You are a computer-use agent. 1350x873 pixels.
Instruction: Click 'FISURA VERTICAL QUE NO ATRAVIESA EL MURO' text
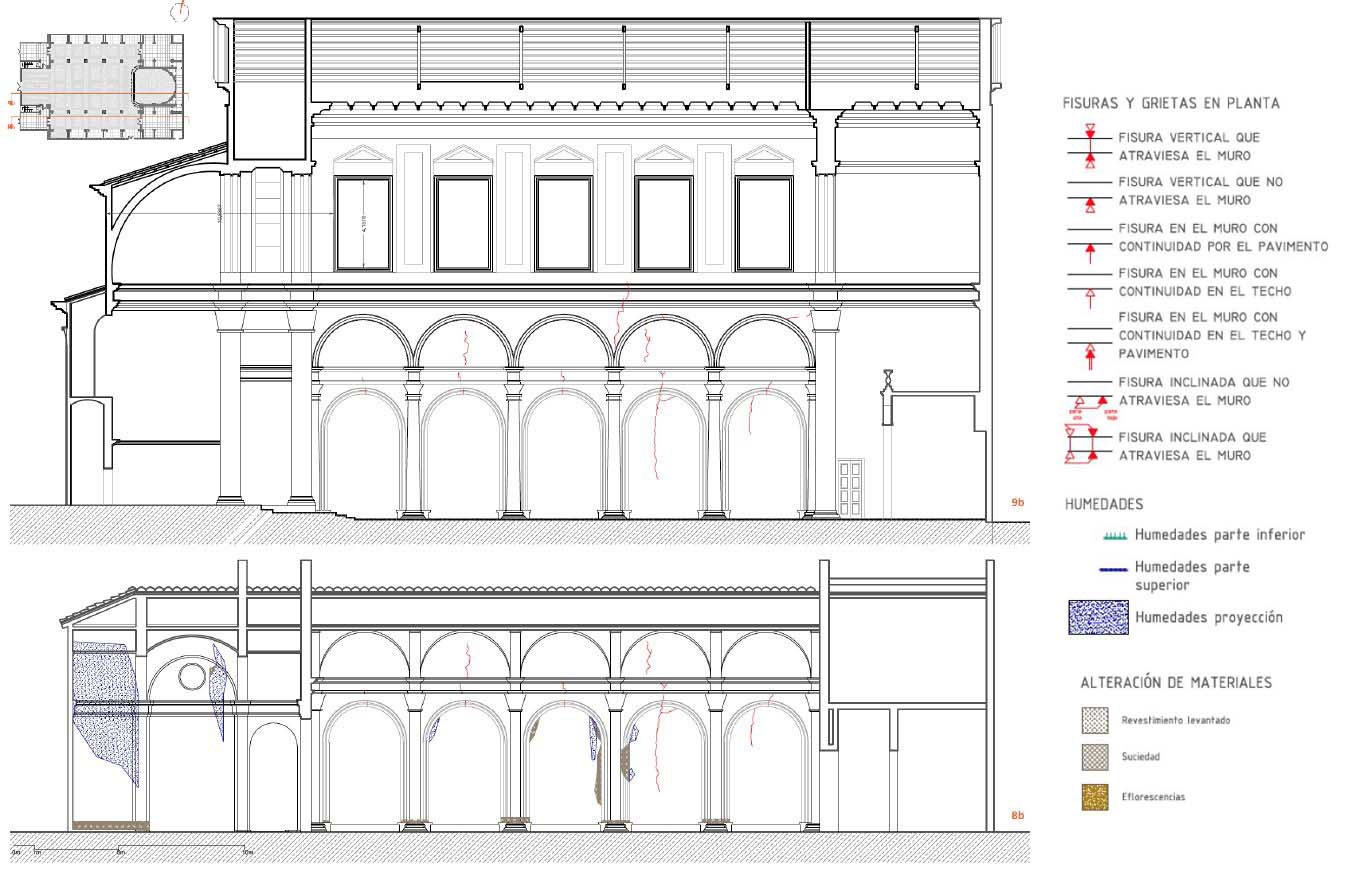[1200, 191]
